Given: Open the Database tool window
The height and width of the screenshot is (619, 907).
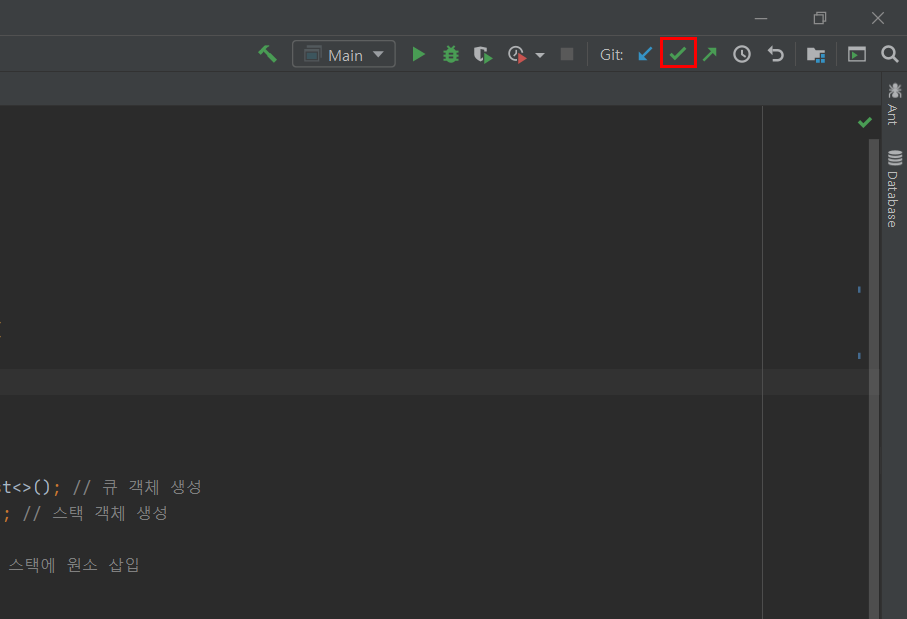Looking at the screenshot, I should coord(894,189).
